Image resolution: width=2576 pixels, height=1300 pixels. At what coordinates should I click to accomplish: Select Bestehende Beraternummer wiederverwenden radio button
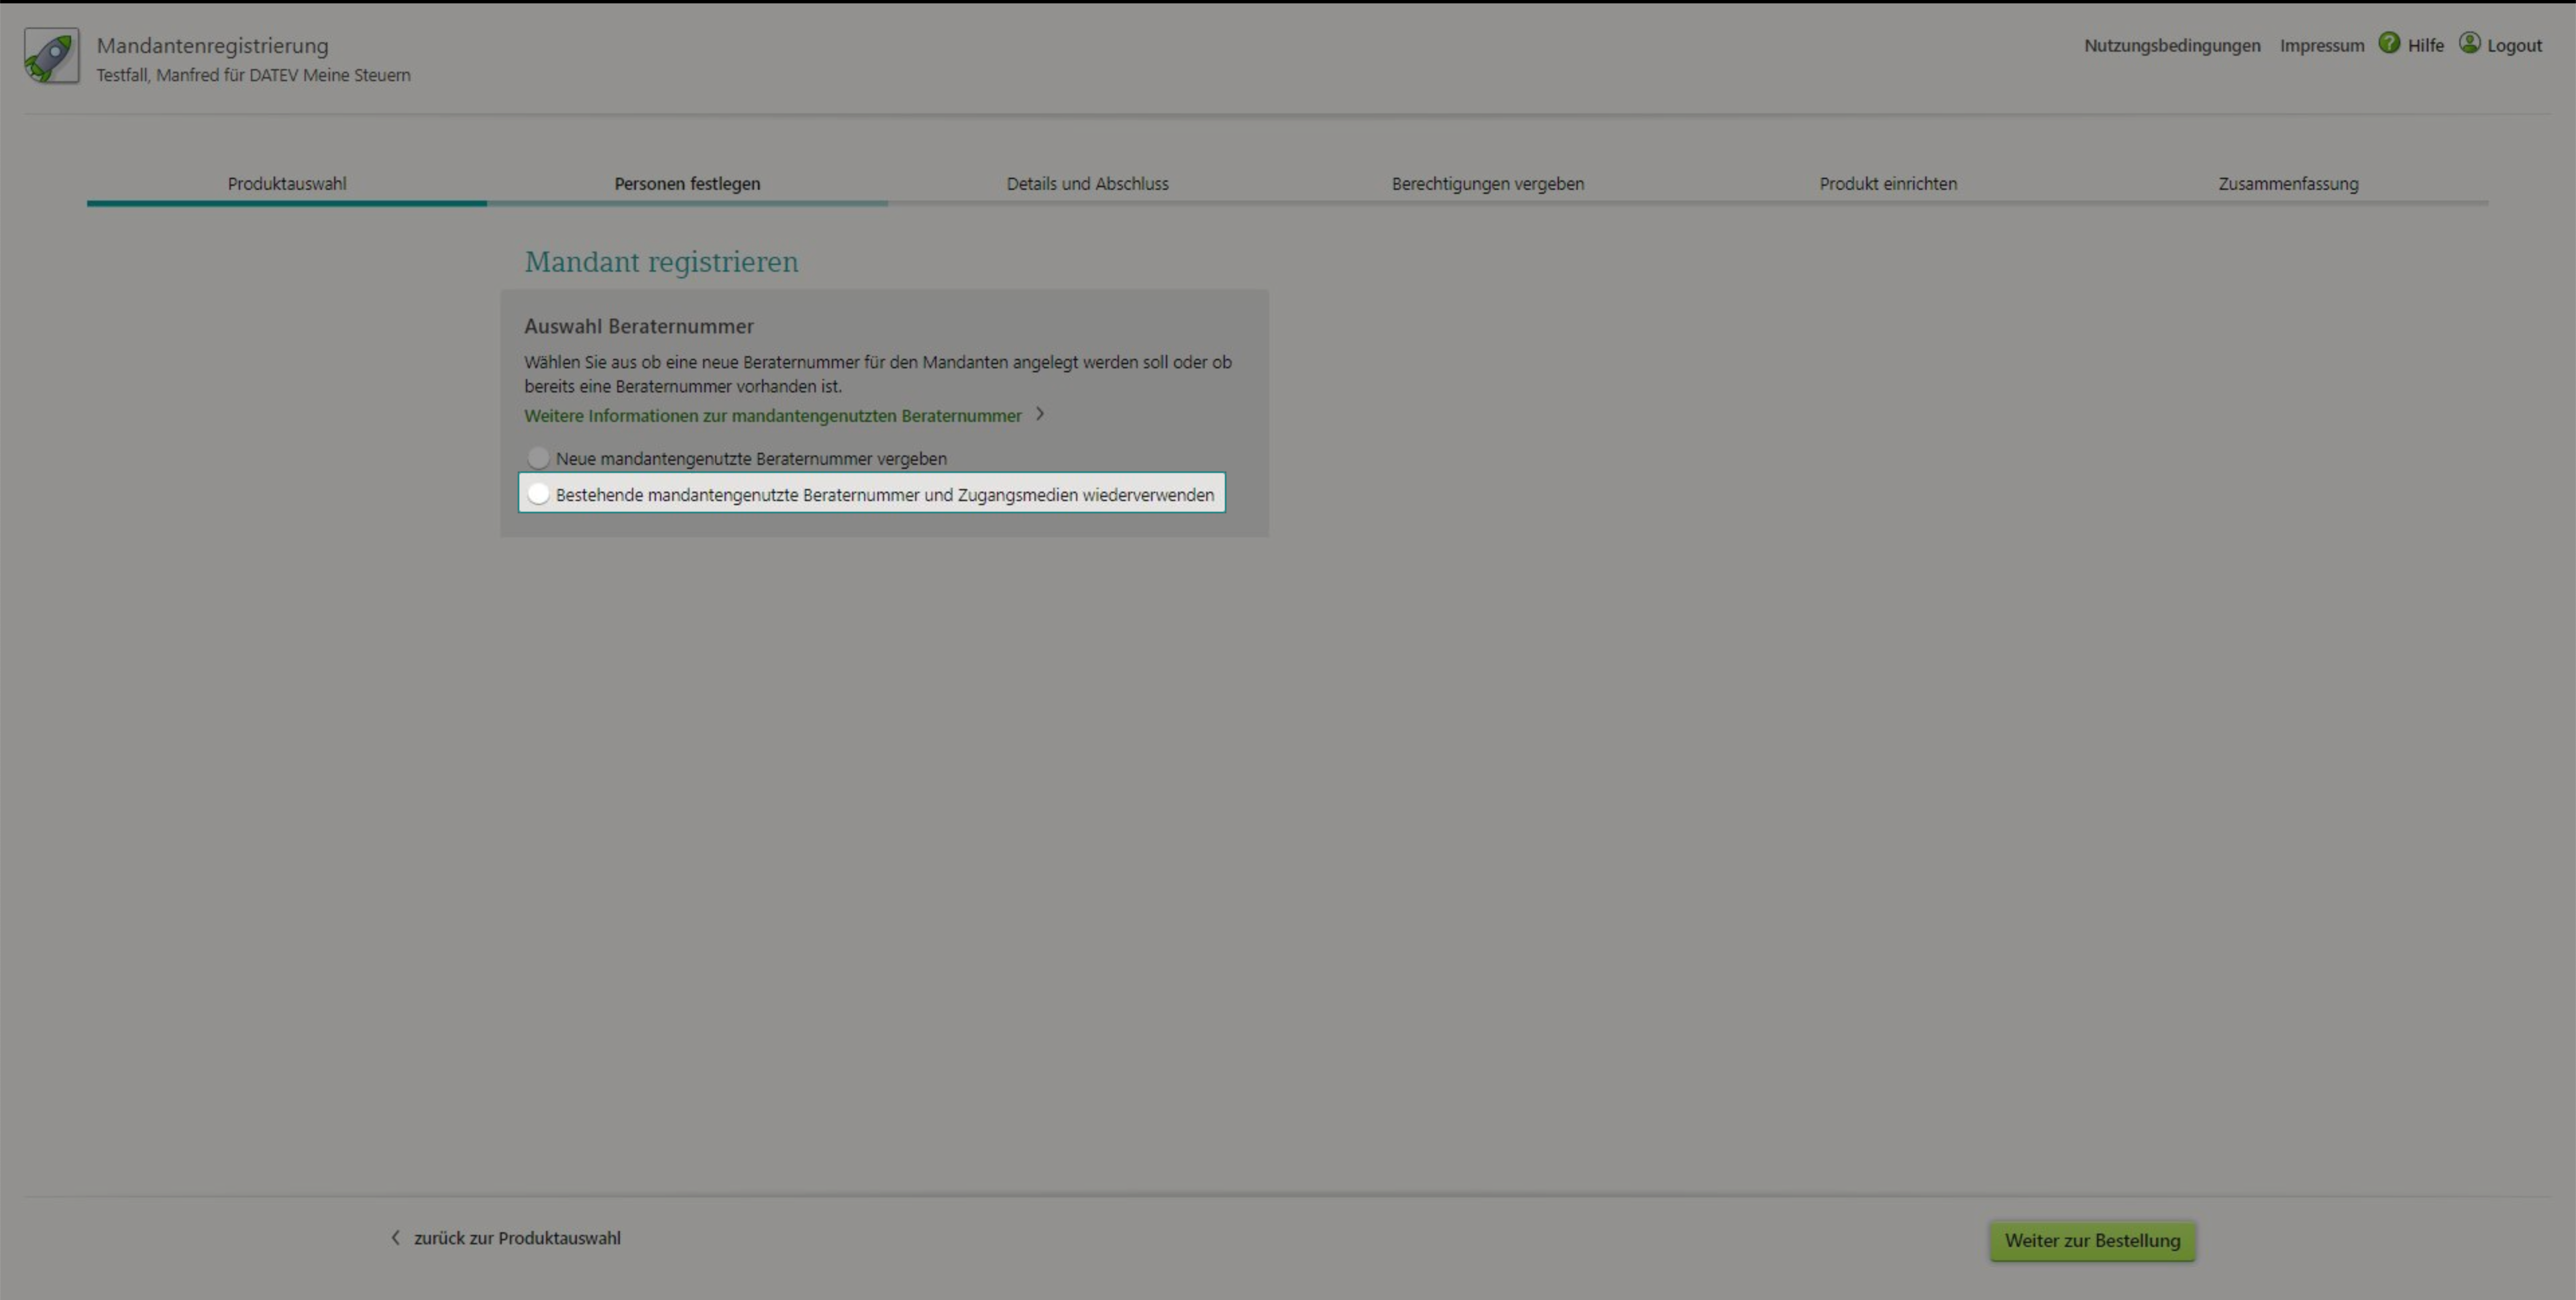click(538, 494)
